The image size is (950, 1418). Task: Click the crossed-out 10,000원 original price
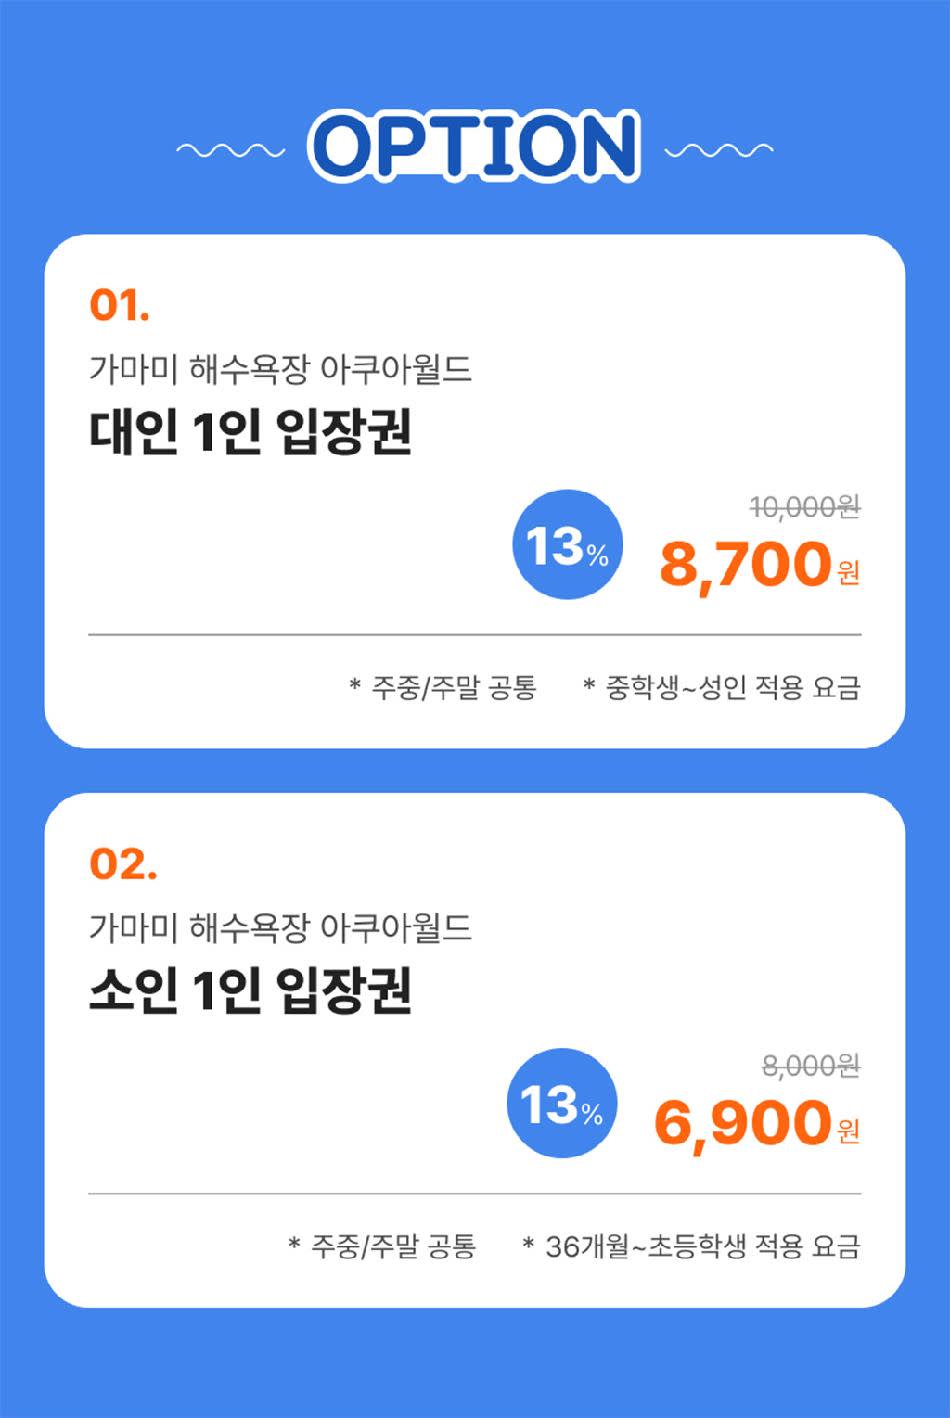click(x=804, y=508)
